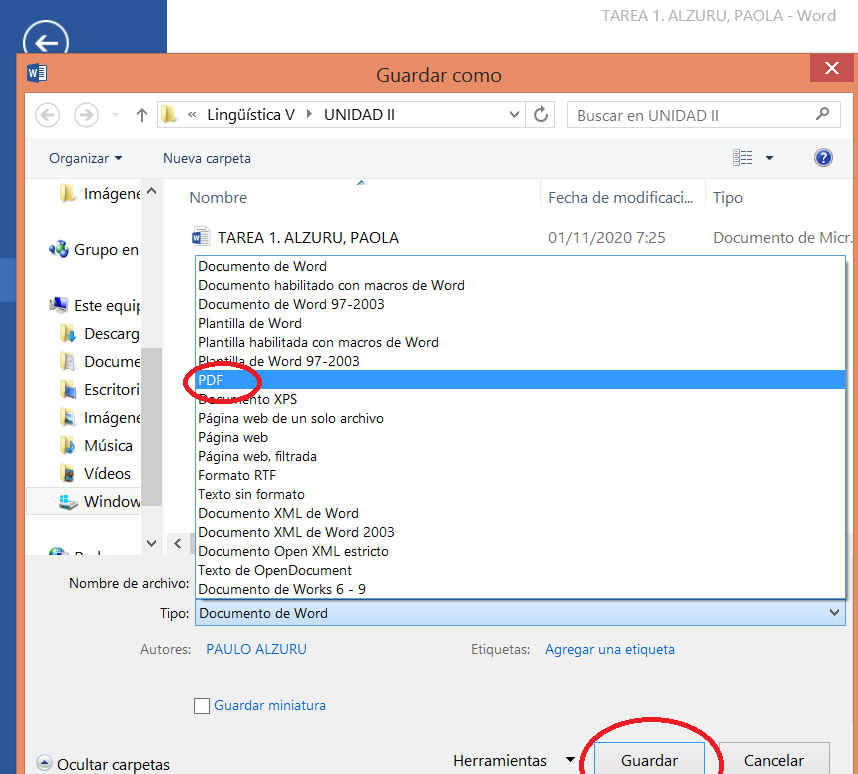Click the Guardar button
Viewport: 858px width, 774px height.
point(650,760)
